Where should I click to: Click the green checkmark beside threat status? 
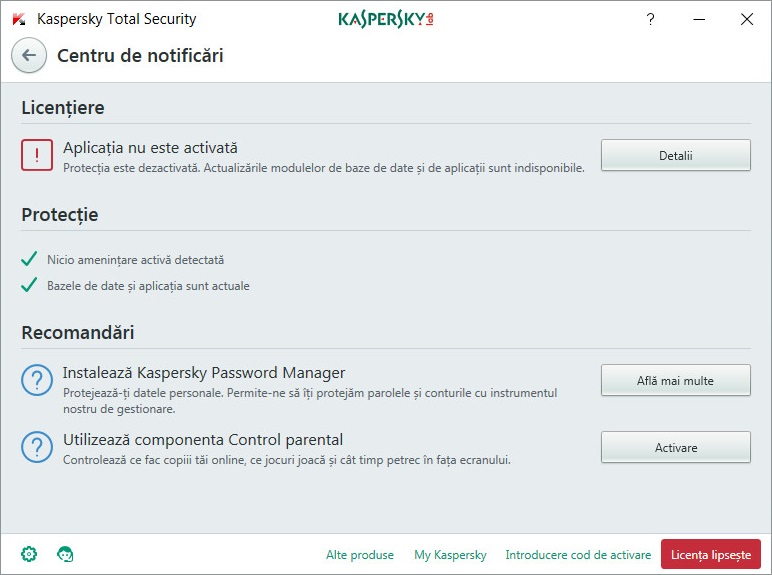click(x=29, y=260)
